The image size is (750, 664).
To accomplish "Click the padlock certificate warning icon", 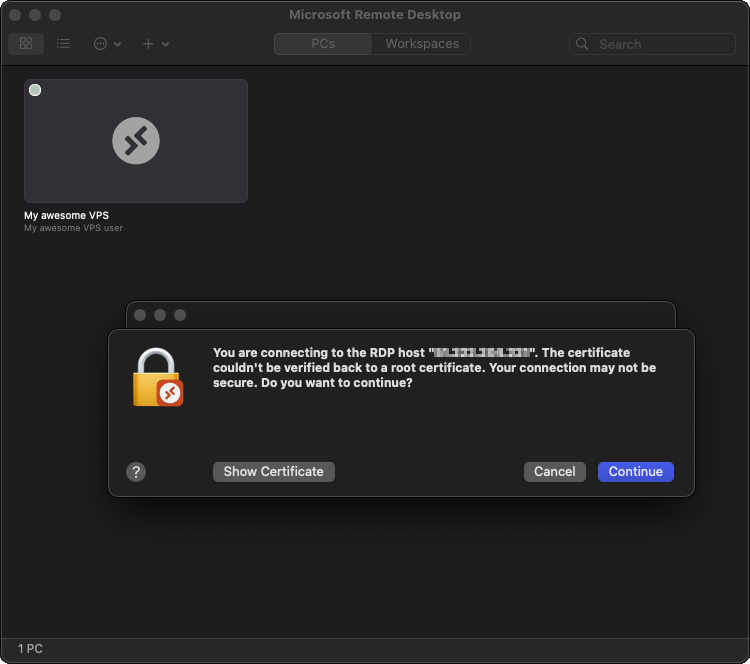I will coord(157,377).
